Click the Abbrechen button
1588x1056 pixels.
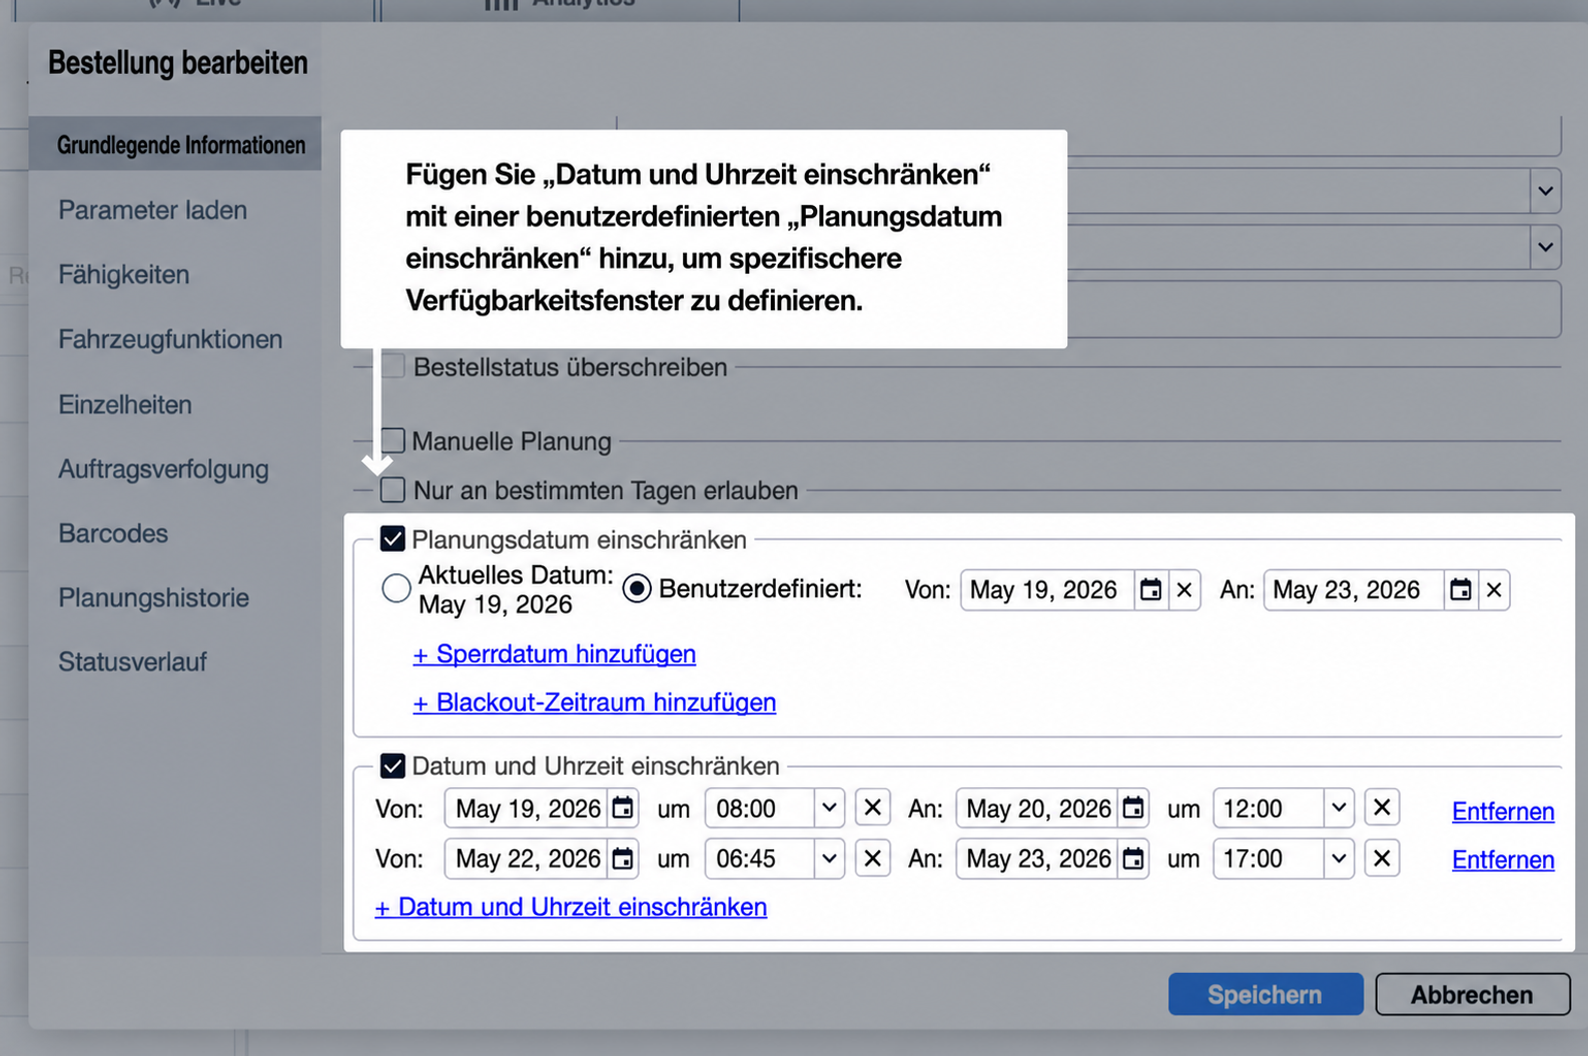(1472, 994)
